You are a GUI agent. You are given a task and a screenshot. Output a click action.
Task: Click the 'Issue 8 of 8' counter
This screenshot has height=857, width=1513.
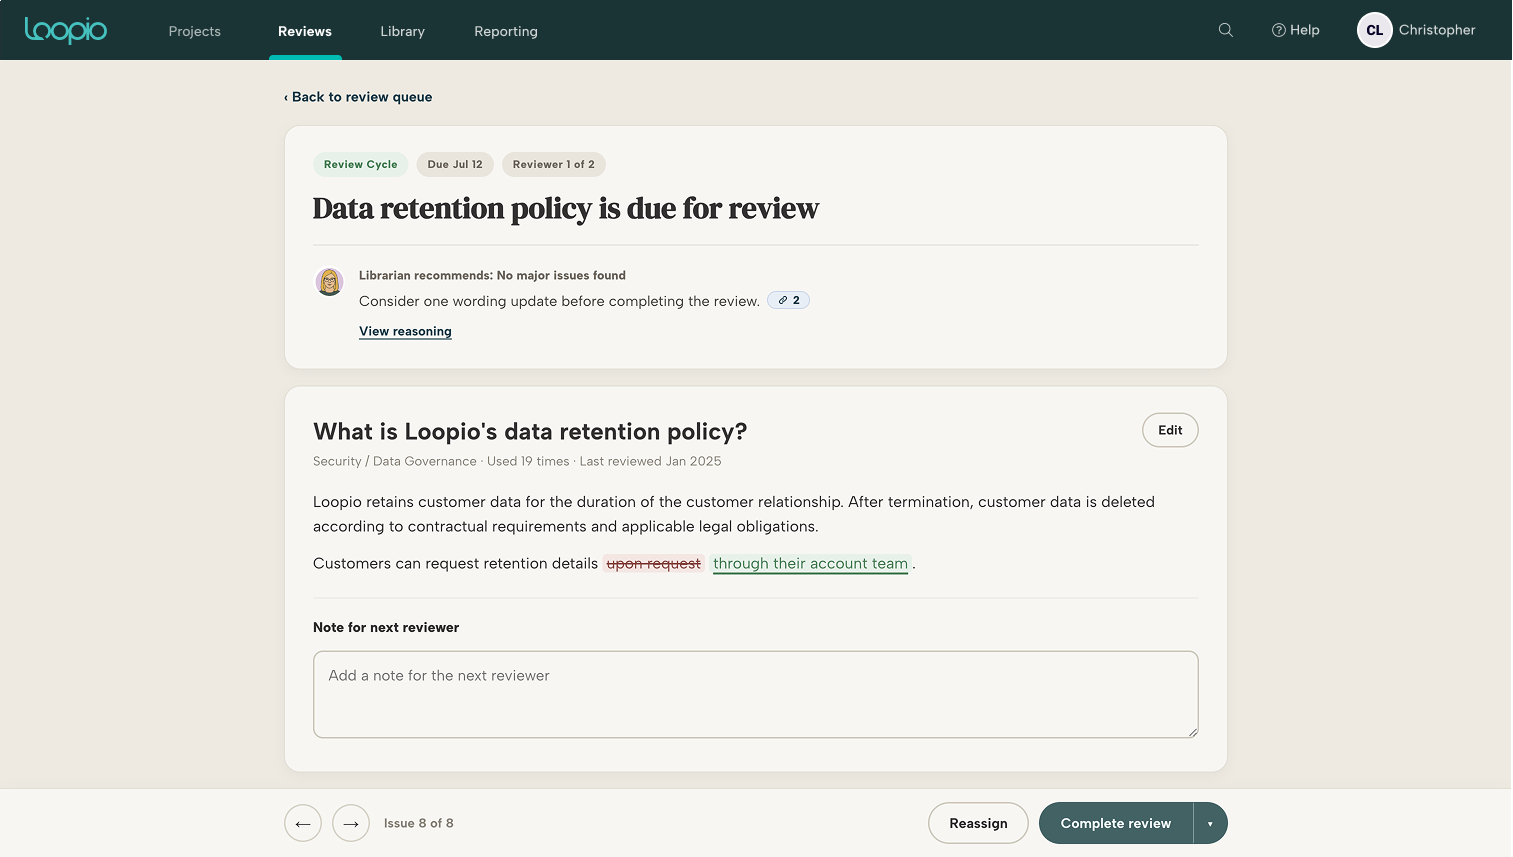click(419, 823)
